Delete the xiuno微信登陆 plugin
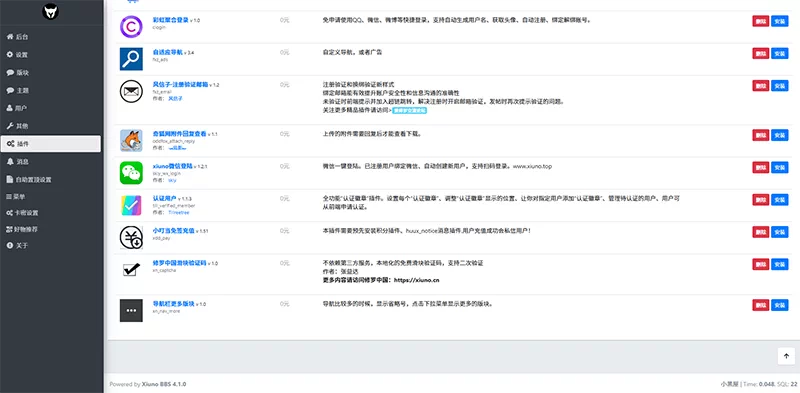Image resolution: width=800 pixels, height=393 pixels. click(x=760, y=167)
